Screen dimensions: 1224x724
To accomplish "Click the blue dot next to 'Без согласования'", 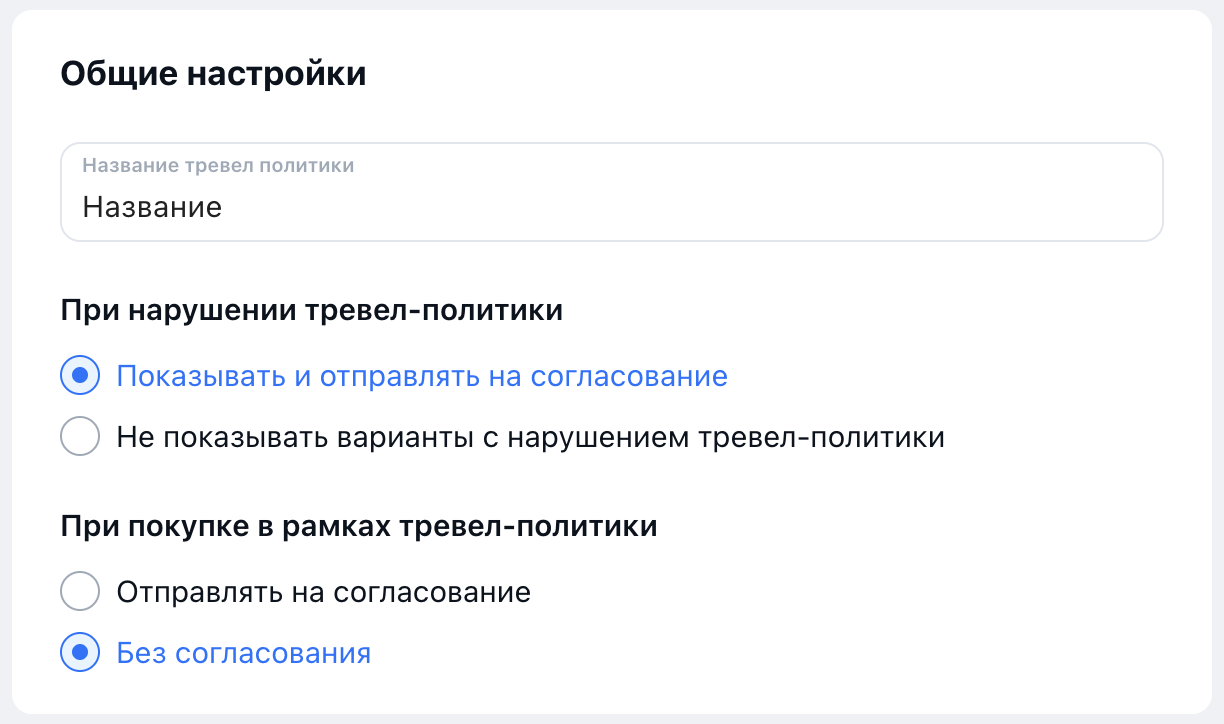I will (80, 653).
